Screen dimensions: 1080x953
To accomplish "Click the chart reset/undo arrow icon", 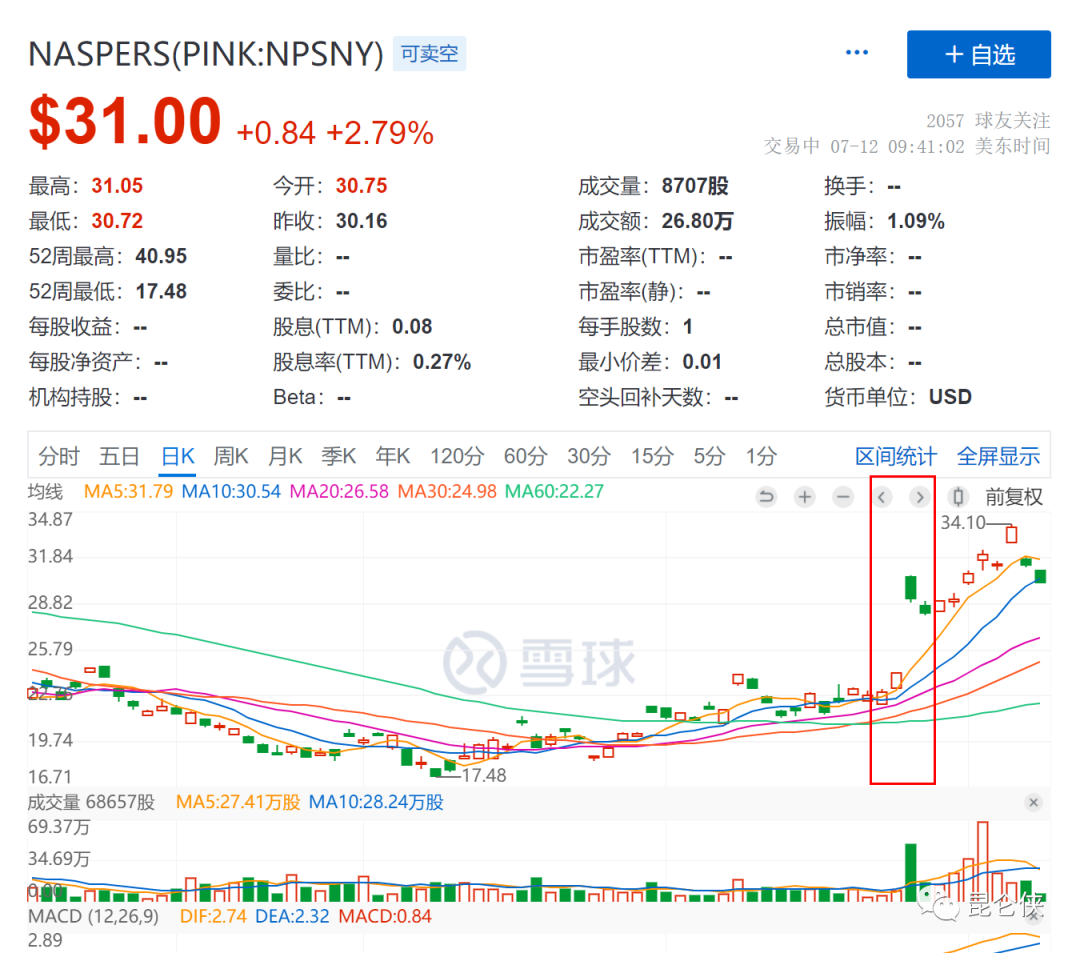I will click(766, 497).
